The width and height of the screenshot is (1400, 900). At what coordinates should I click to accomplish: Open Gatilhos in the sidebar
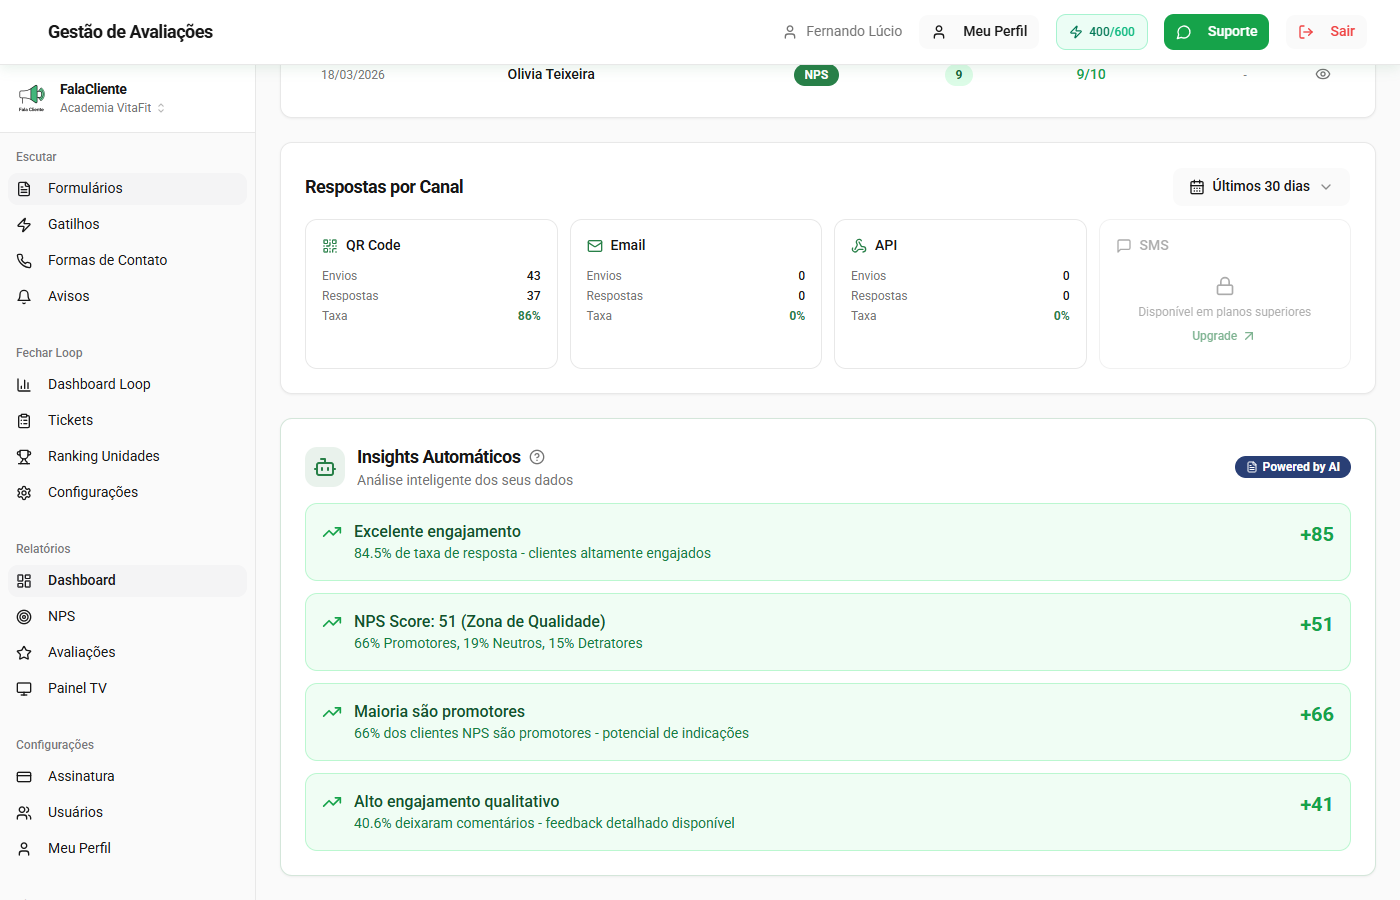pos(74,224)
